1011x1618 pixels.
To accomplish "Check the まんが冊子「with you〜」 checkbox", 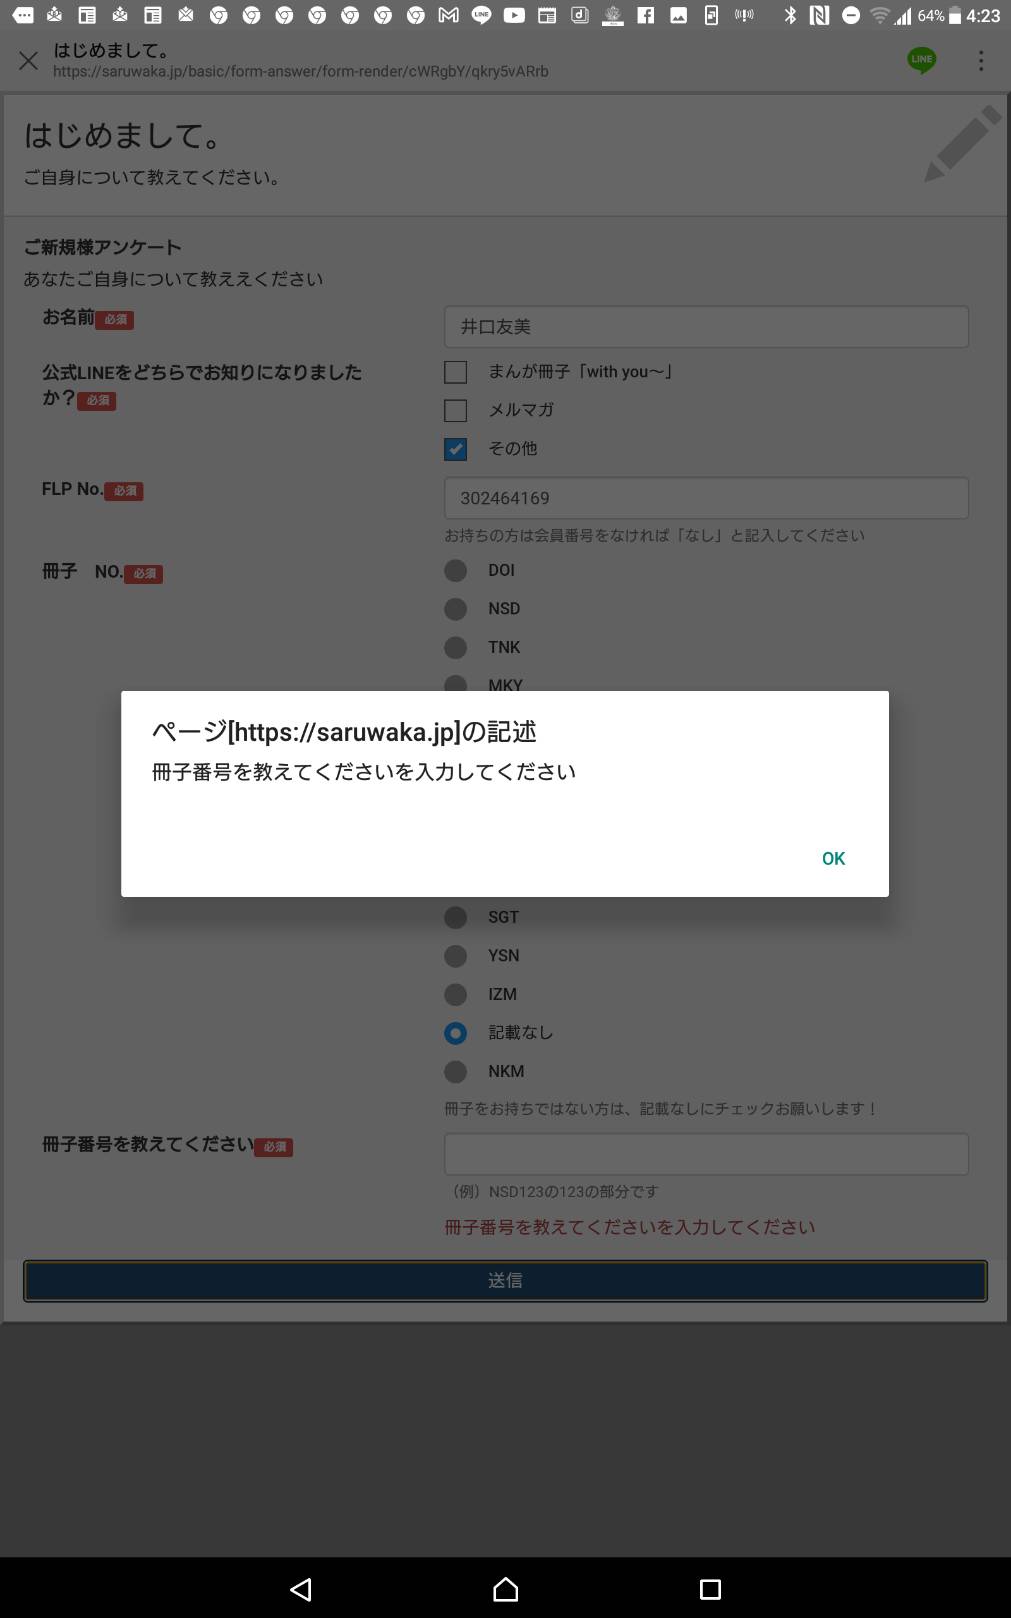I will 455,372.
